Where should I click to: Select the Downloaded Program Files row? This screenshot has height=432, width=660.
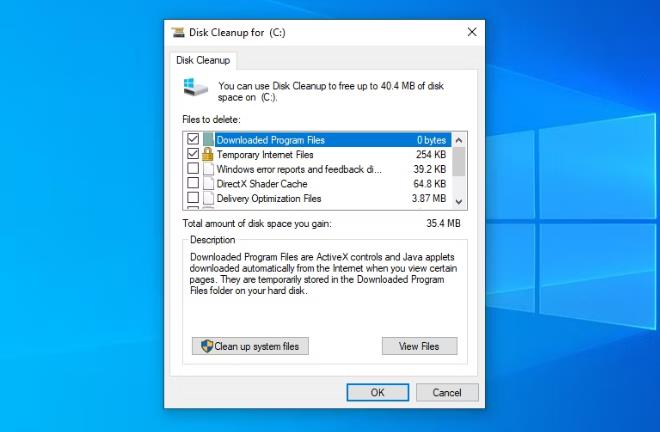click(318, 140)
